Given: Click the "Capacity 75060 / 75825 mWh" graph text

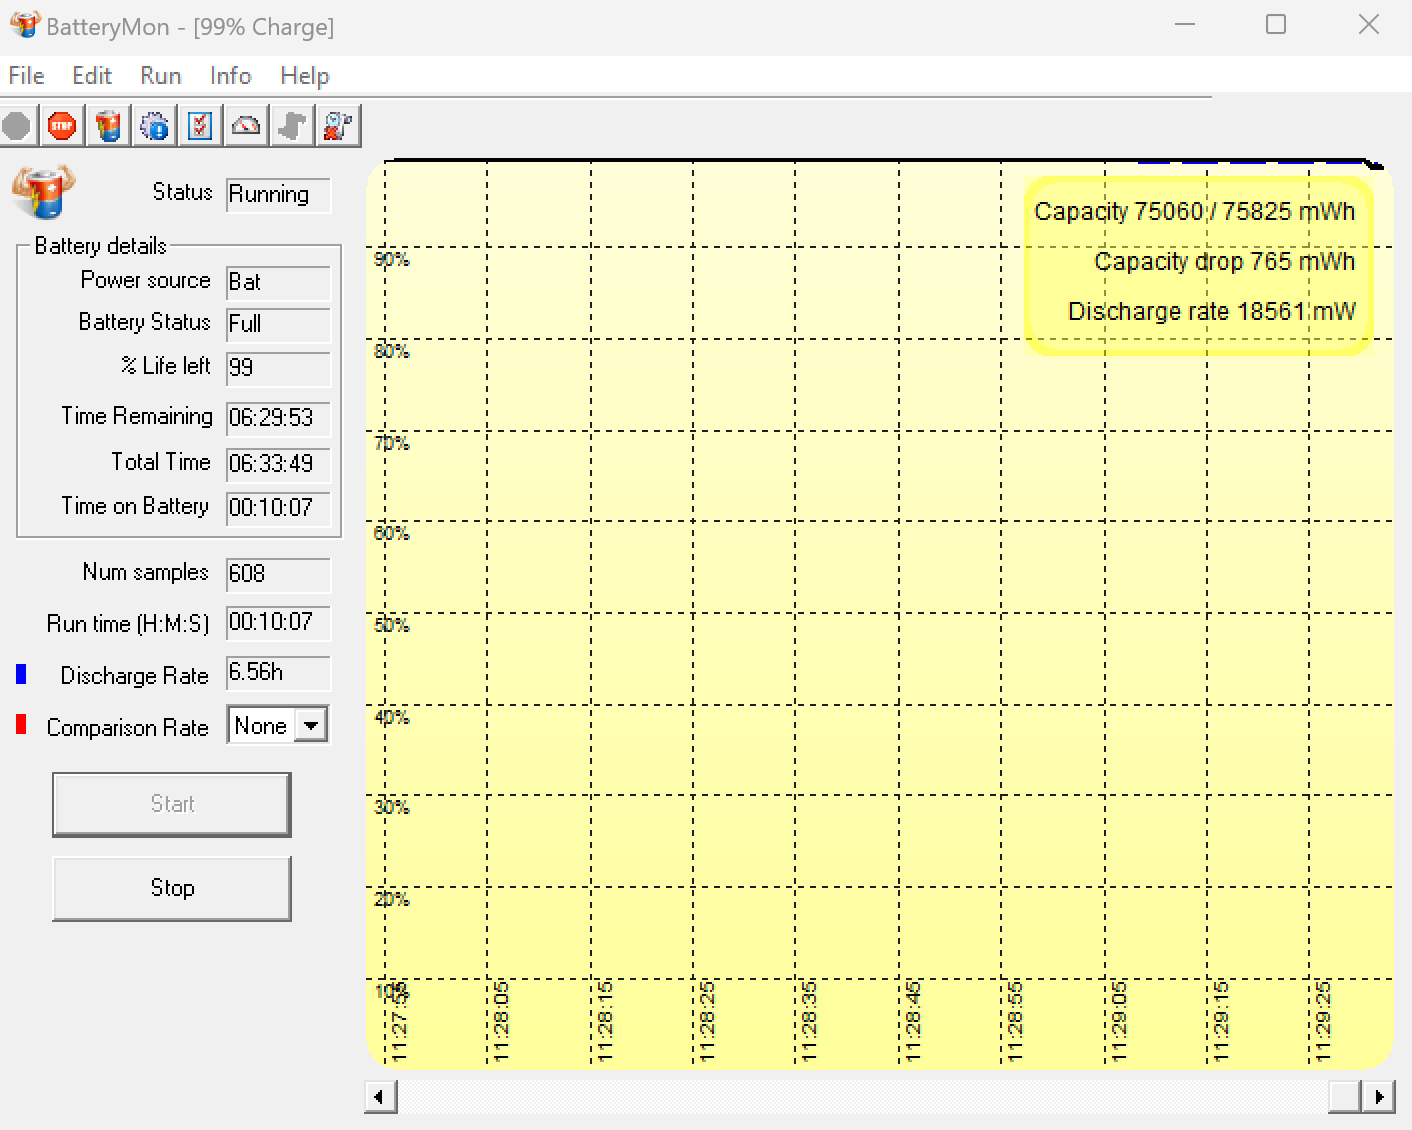Looking at the screenshot, I should (x=1195, y=212).
